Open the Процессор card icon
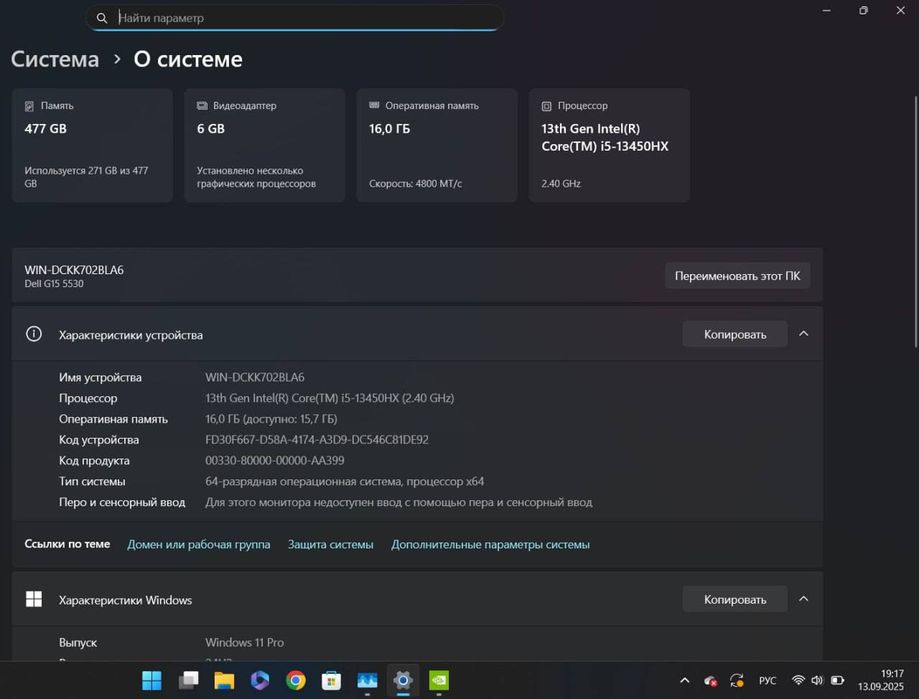Image resolution: width=919 pixels, height=699 pixels. [x=546, y=106]
